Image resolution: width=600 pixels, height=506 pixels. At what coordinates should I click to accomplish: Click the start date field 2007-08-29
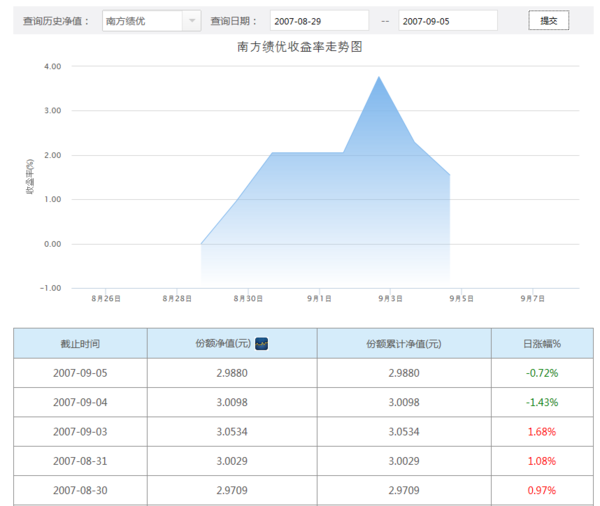coord(319,21)
